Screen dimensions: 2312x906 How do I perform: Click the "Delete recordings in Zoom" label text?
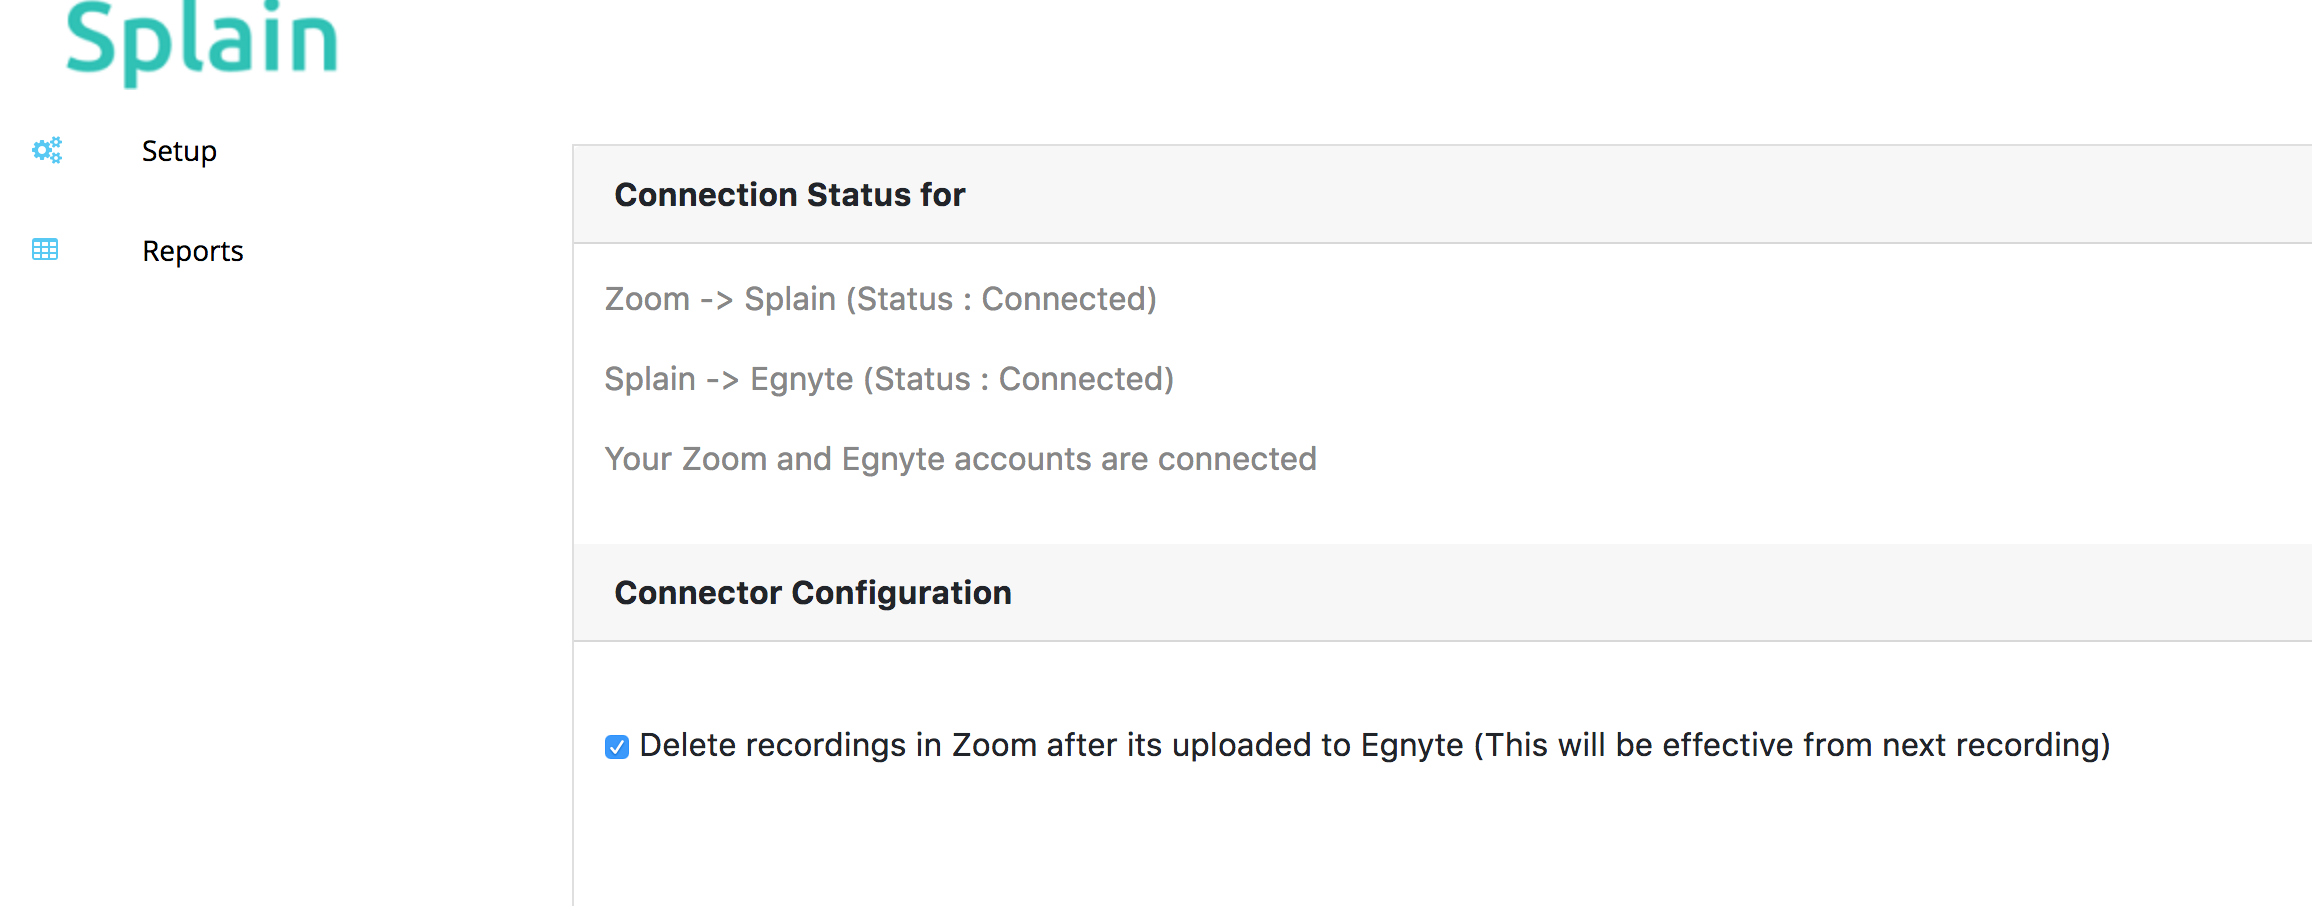click(1050, 745)
